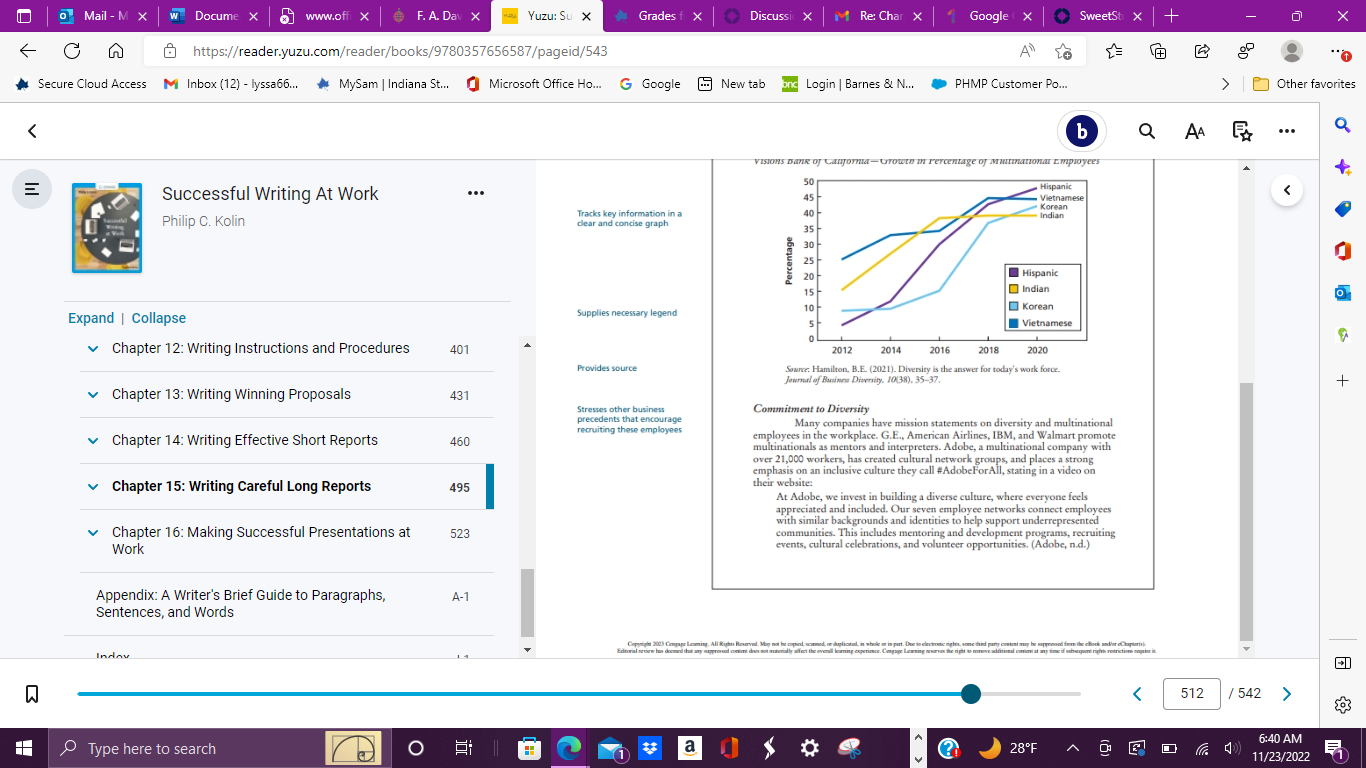Click the Expand link in the contents panel
This screenshot has width=1366, height=768.
[x=91, y=318]
